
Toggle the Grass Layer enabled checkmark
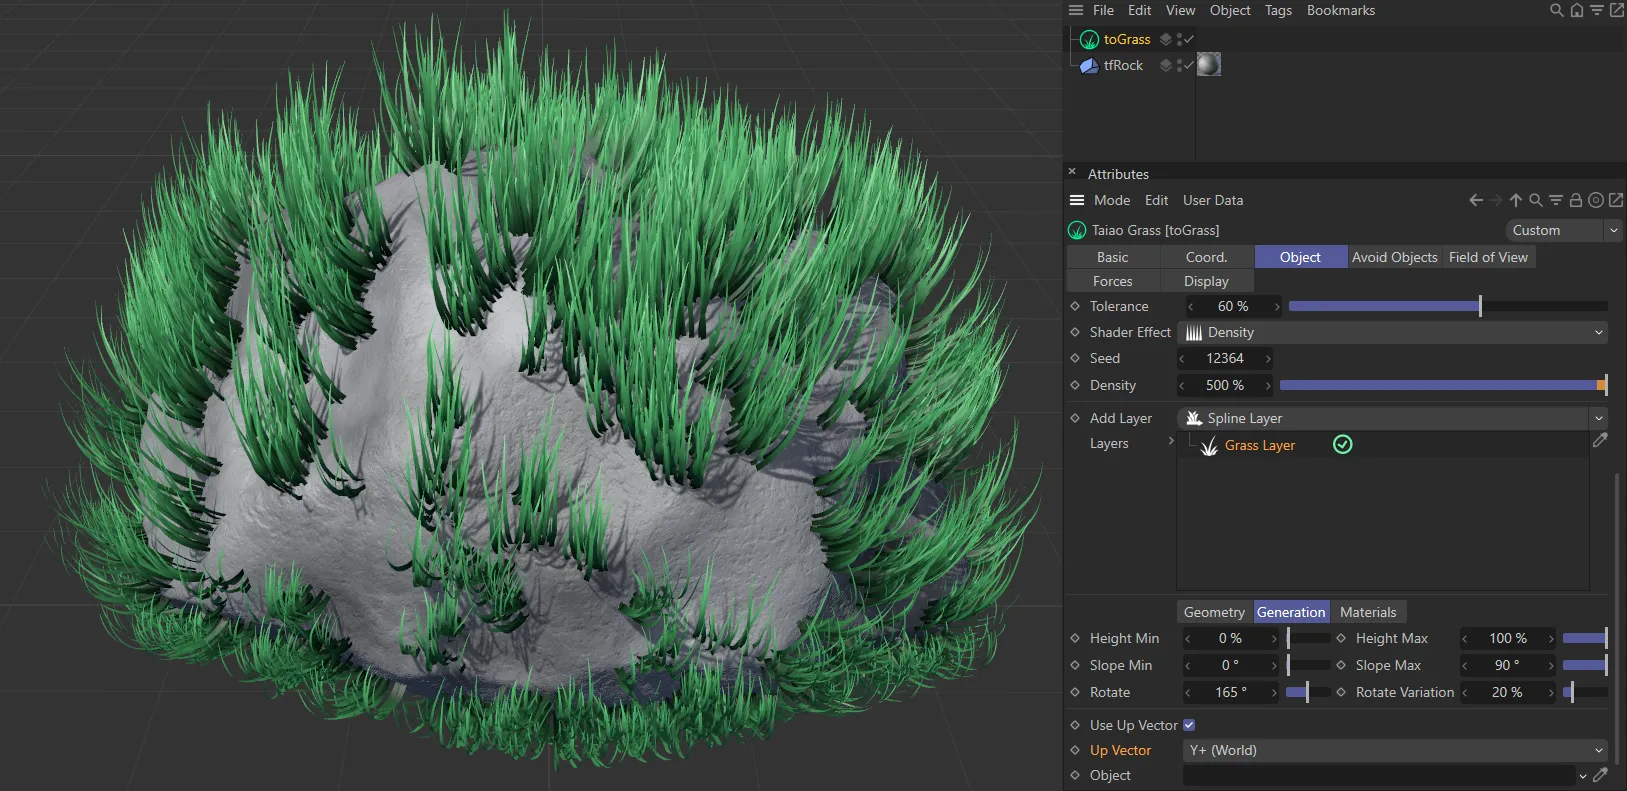point(1343,444)
